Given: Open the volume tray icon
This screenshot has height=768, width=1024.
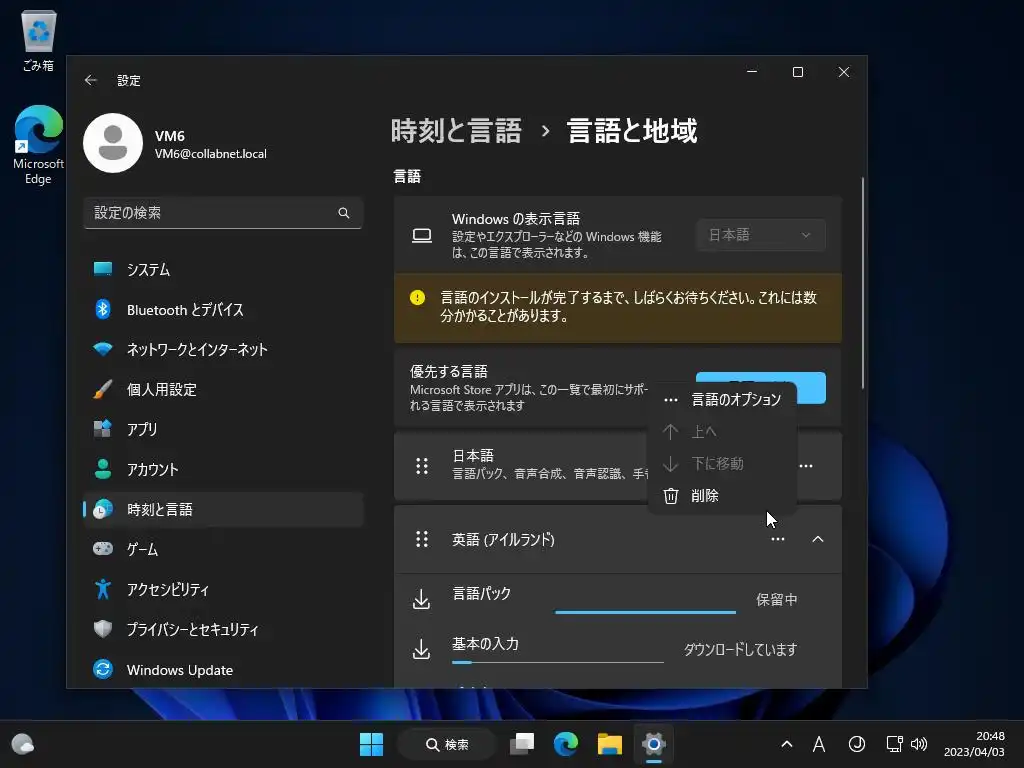Looking at the screenshot, I should click(x=919, y=744).
